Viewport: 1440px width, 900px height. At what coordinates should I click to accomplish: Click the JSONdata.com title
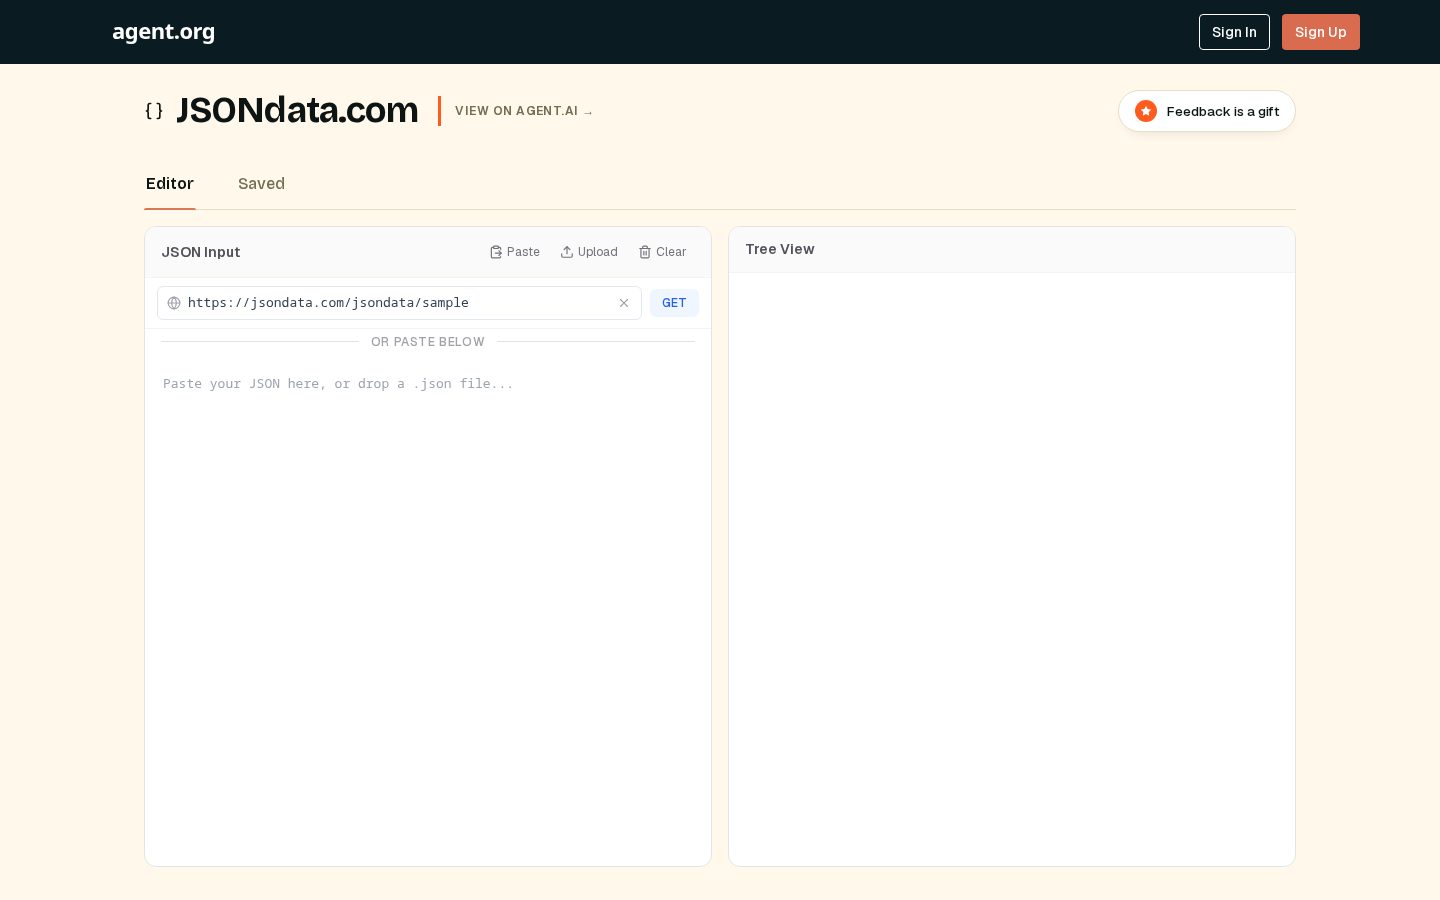tap(297, 110)
